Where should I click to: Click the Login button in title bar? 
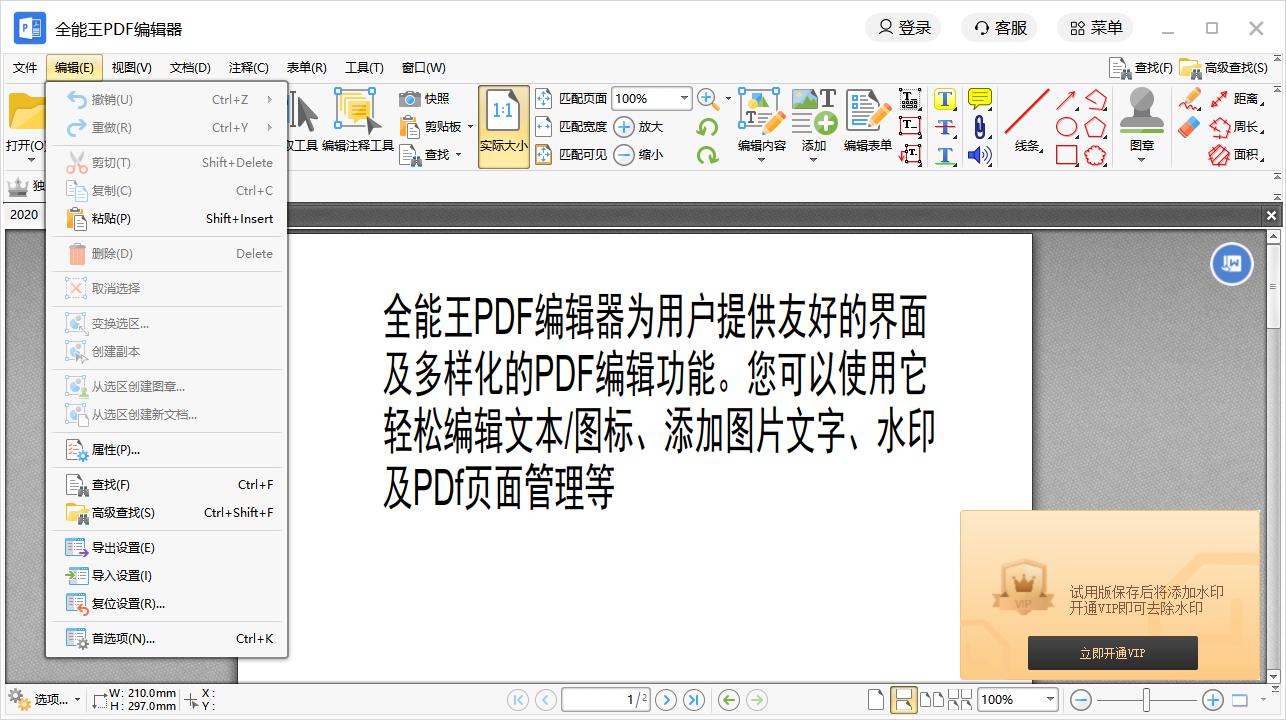pyautogui.click(x=905, y=28)
